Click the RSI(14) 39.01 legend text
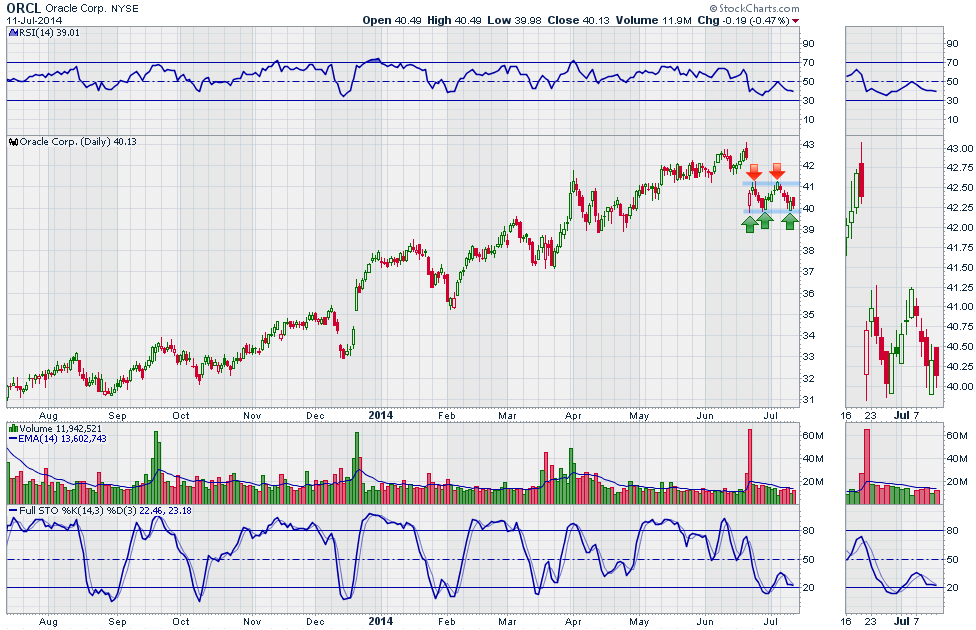Image resolution: width=976 pixels, height=630 pixels. pyautogui.click(x=49, y=33)
